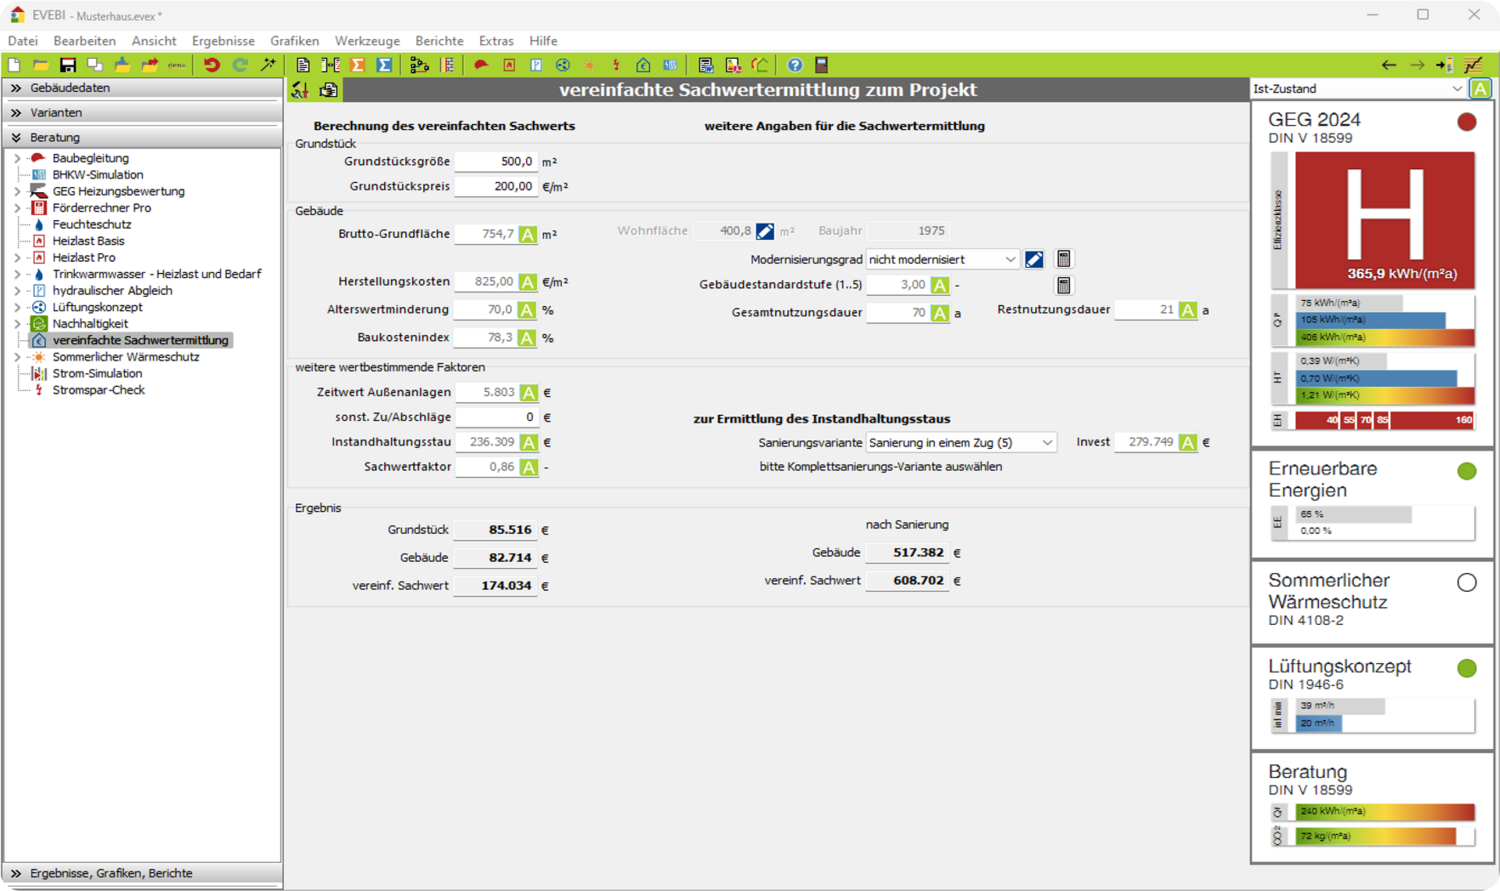This screenshot has width=1500, height=891.
Task: Click the magic wand assistant icon
Action: (x=268, y=65)
